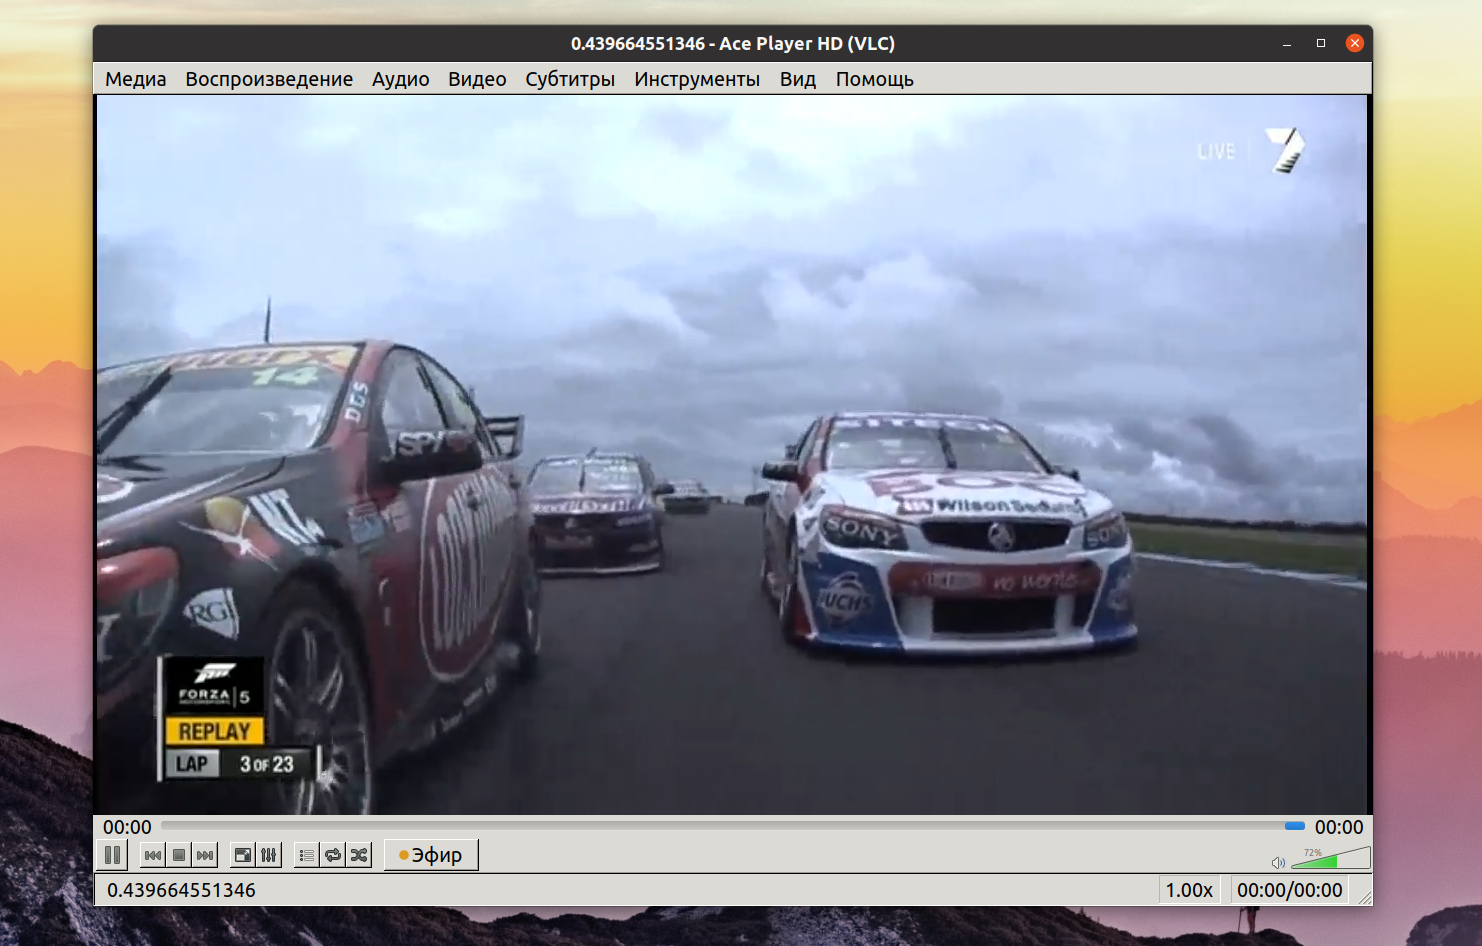Toggle fullscreen video mode
The height and width of the screenshot is (946, 1482).
[242, 855]
